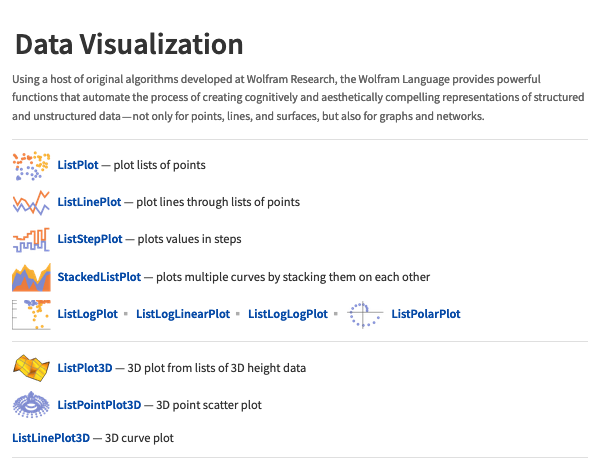Select the ListLogLogPlot link
The height and width of the screenshot is (467, 600).
point(288,314)
